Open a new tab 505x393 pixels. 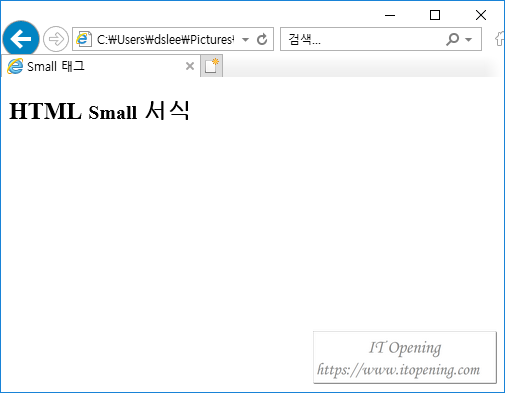click(x=212, y=66)
